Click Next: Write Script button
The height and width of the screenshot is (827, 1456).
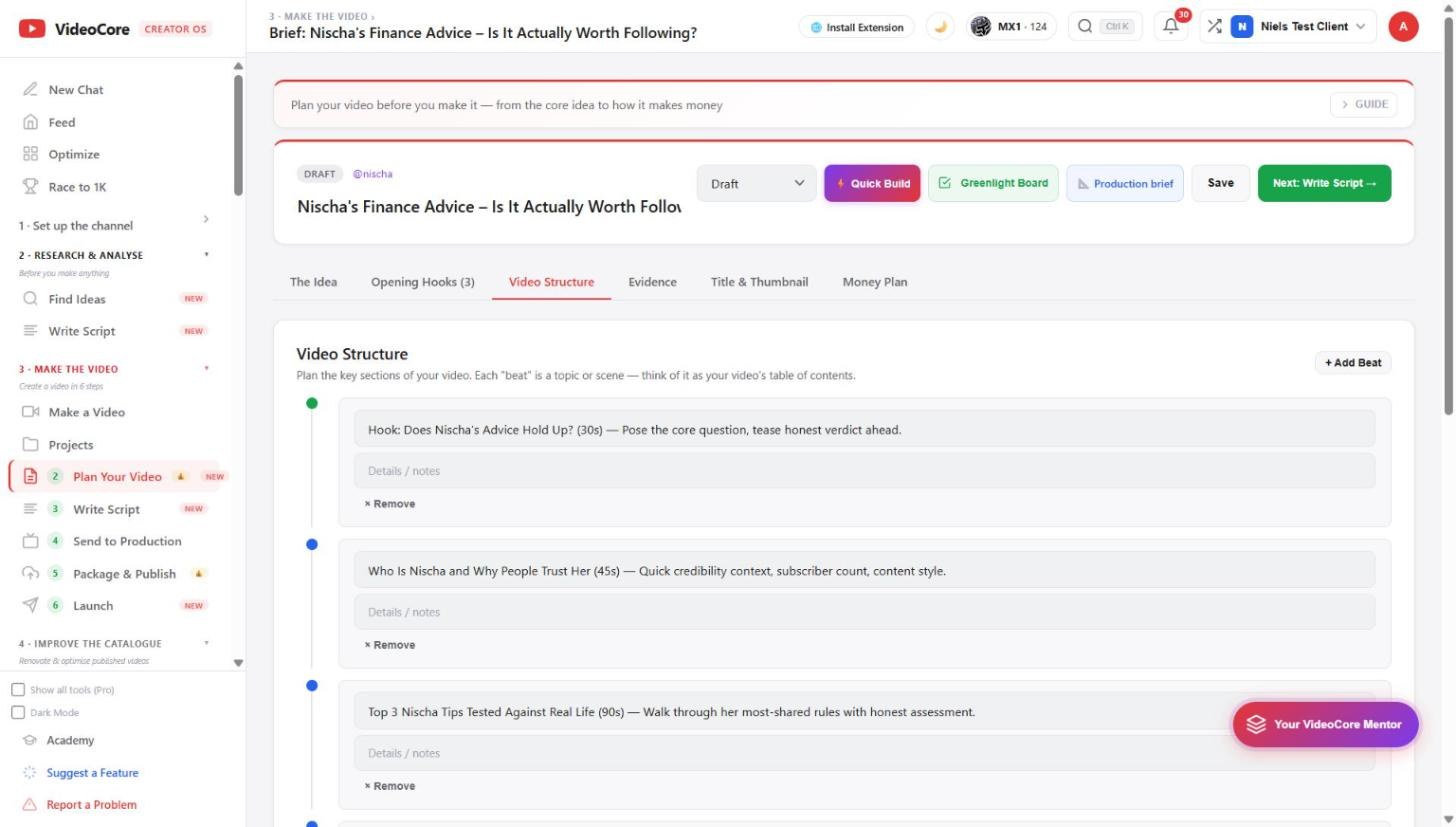(1324, 183)
